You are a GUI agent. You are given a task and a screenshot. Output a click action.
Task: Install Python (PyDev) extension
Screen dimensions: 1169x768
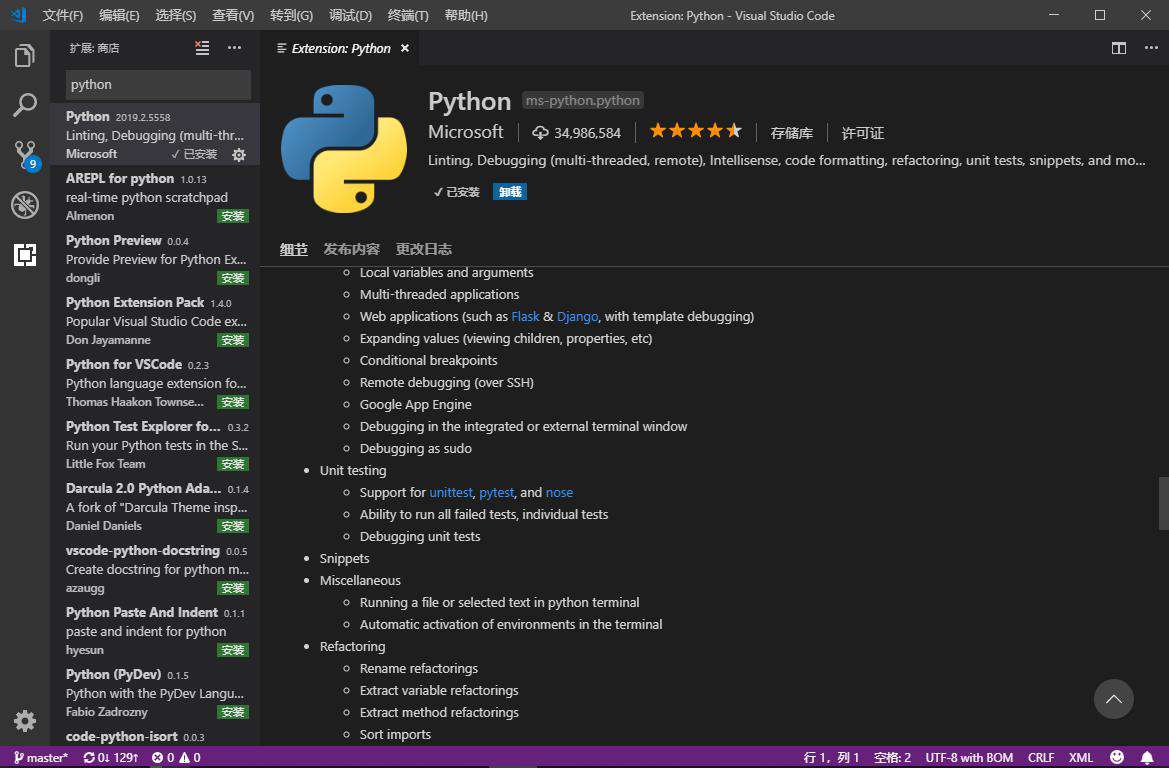(233, 712)
